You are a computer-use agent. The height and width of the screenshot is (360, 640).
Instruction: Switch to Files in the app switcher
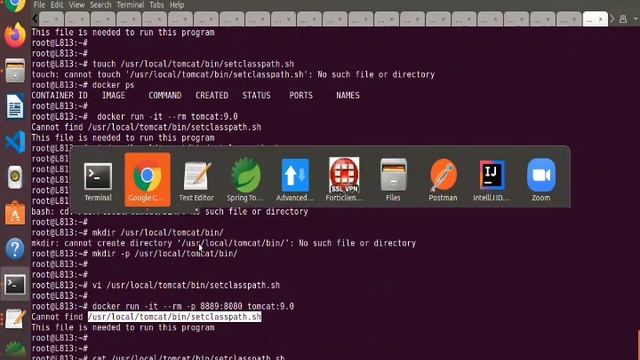click(393, 180)
